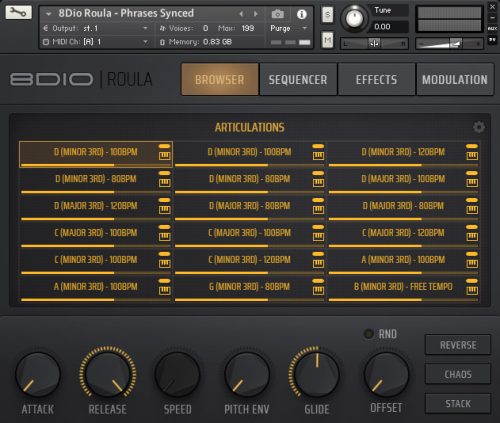Screen dimensions: 500x423
Task: Click keyboard icon of B (MINOR 3RD) - FREE TEMPO
Action: pyautogui.click(x=472, y=291)
